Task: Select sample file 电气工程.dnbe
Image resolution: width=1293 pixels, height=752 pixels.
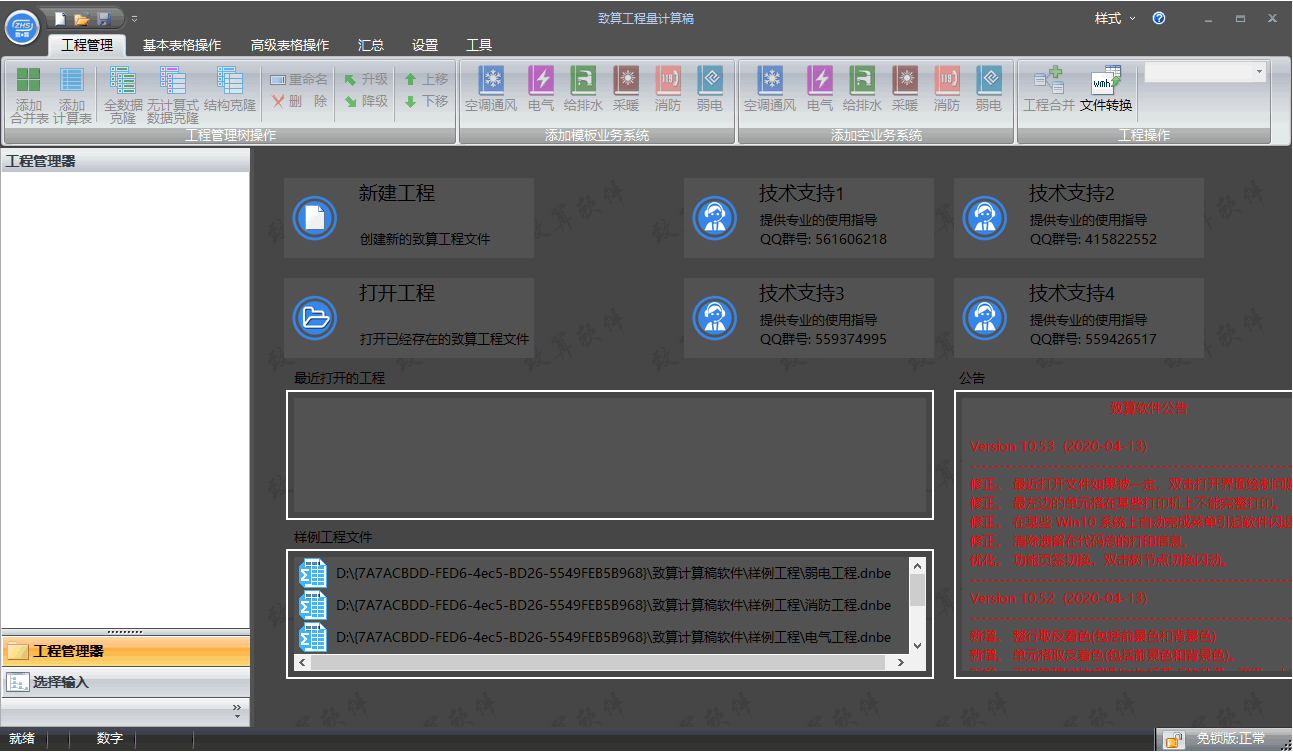Action: point(601,637)
